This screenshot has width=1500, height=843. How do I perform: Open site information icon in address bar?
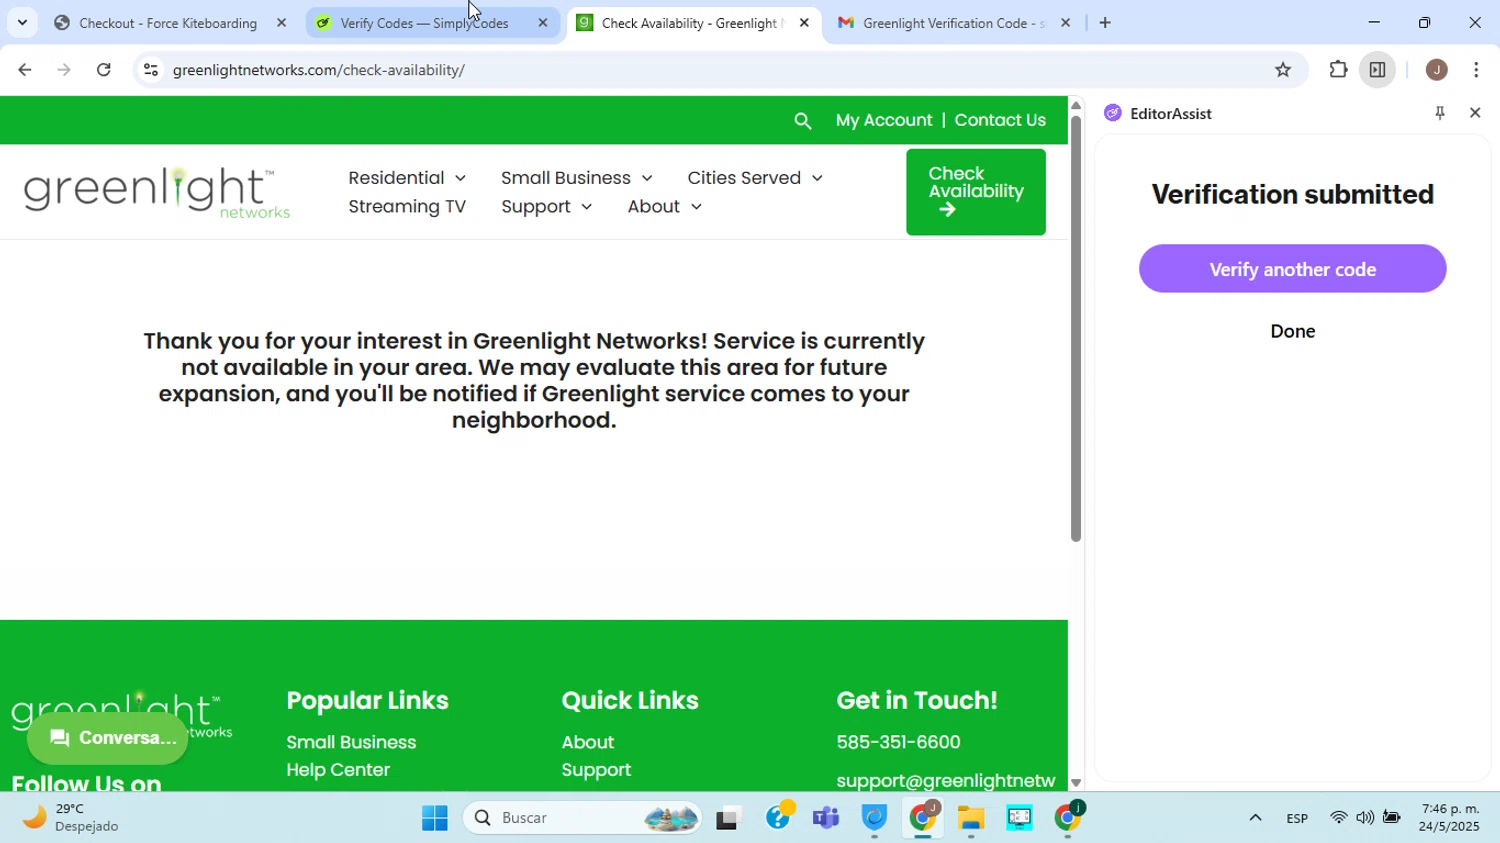click(151, 70)
